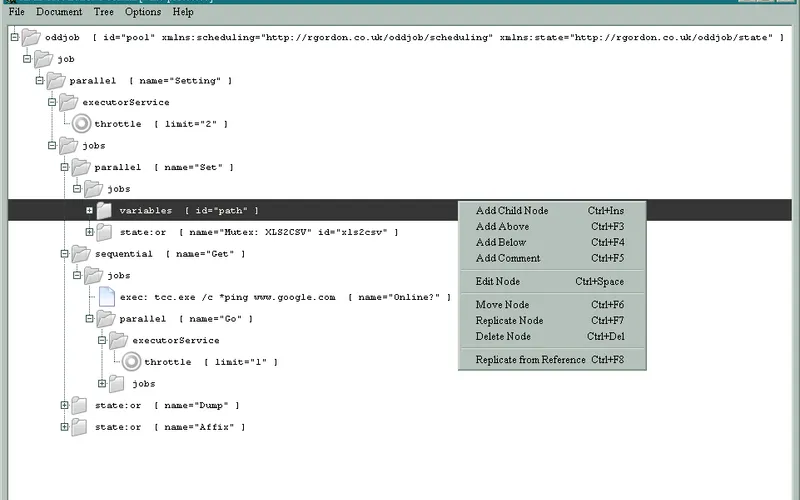The width and height of the screenshot is (800, 500).
Task: Click the oddjob folder icon
Action: [31, 37]
